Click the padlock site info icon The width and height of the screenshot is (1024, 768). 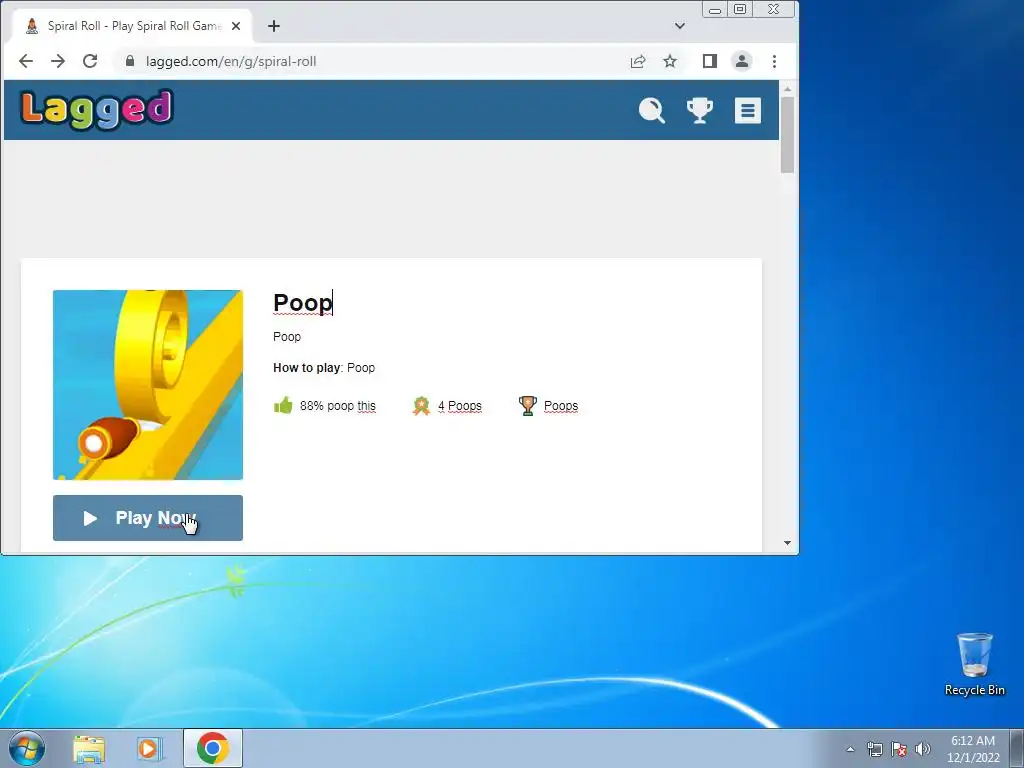pyautogui.click(x=130, y=61)
